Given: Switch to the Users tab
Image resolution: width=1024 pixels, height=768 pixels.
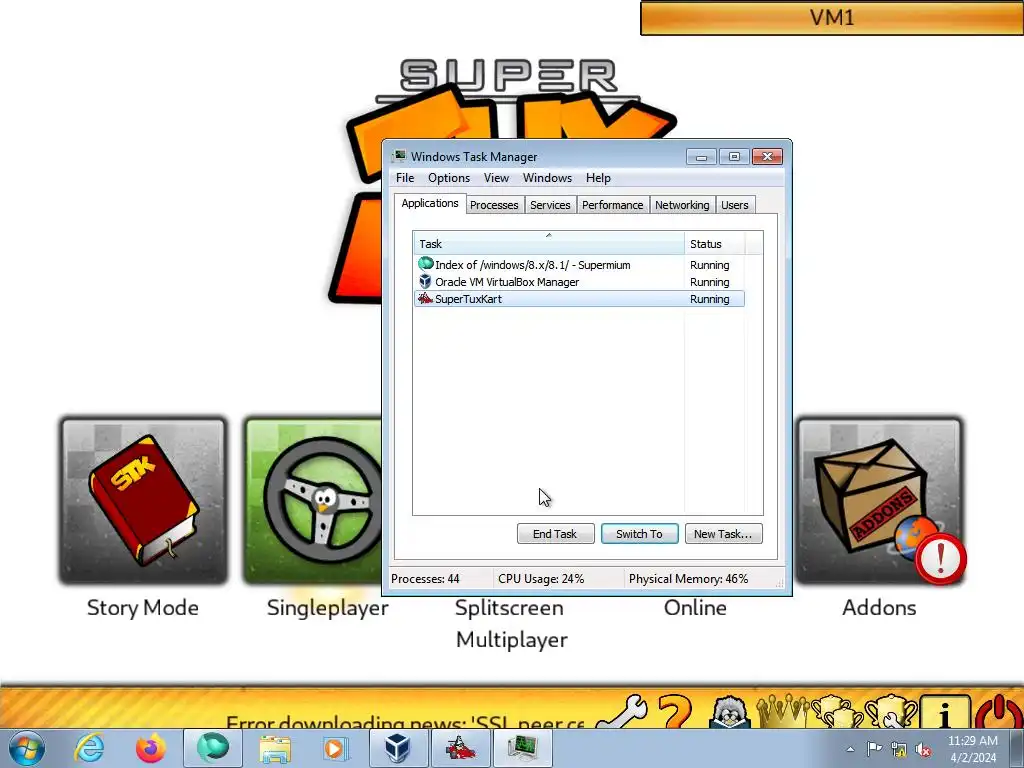Looking at the screenshot, I should 735,205.
